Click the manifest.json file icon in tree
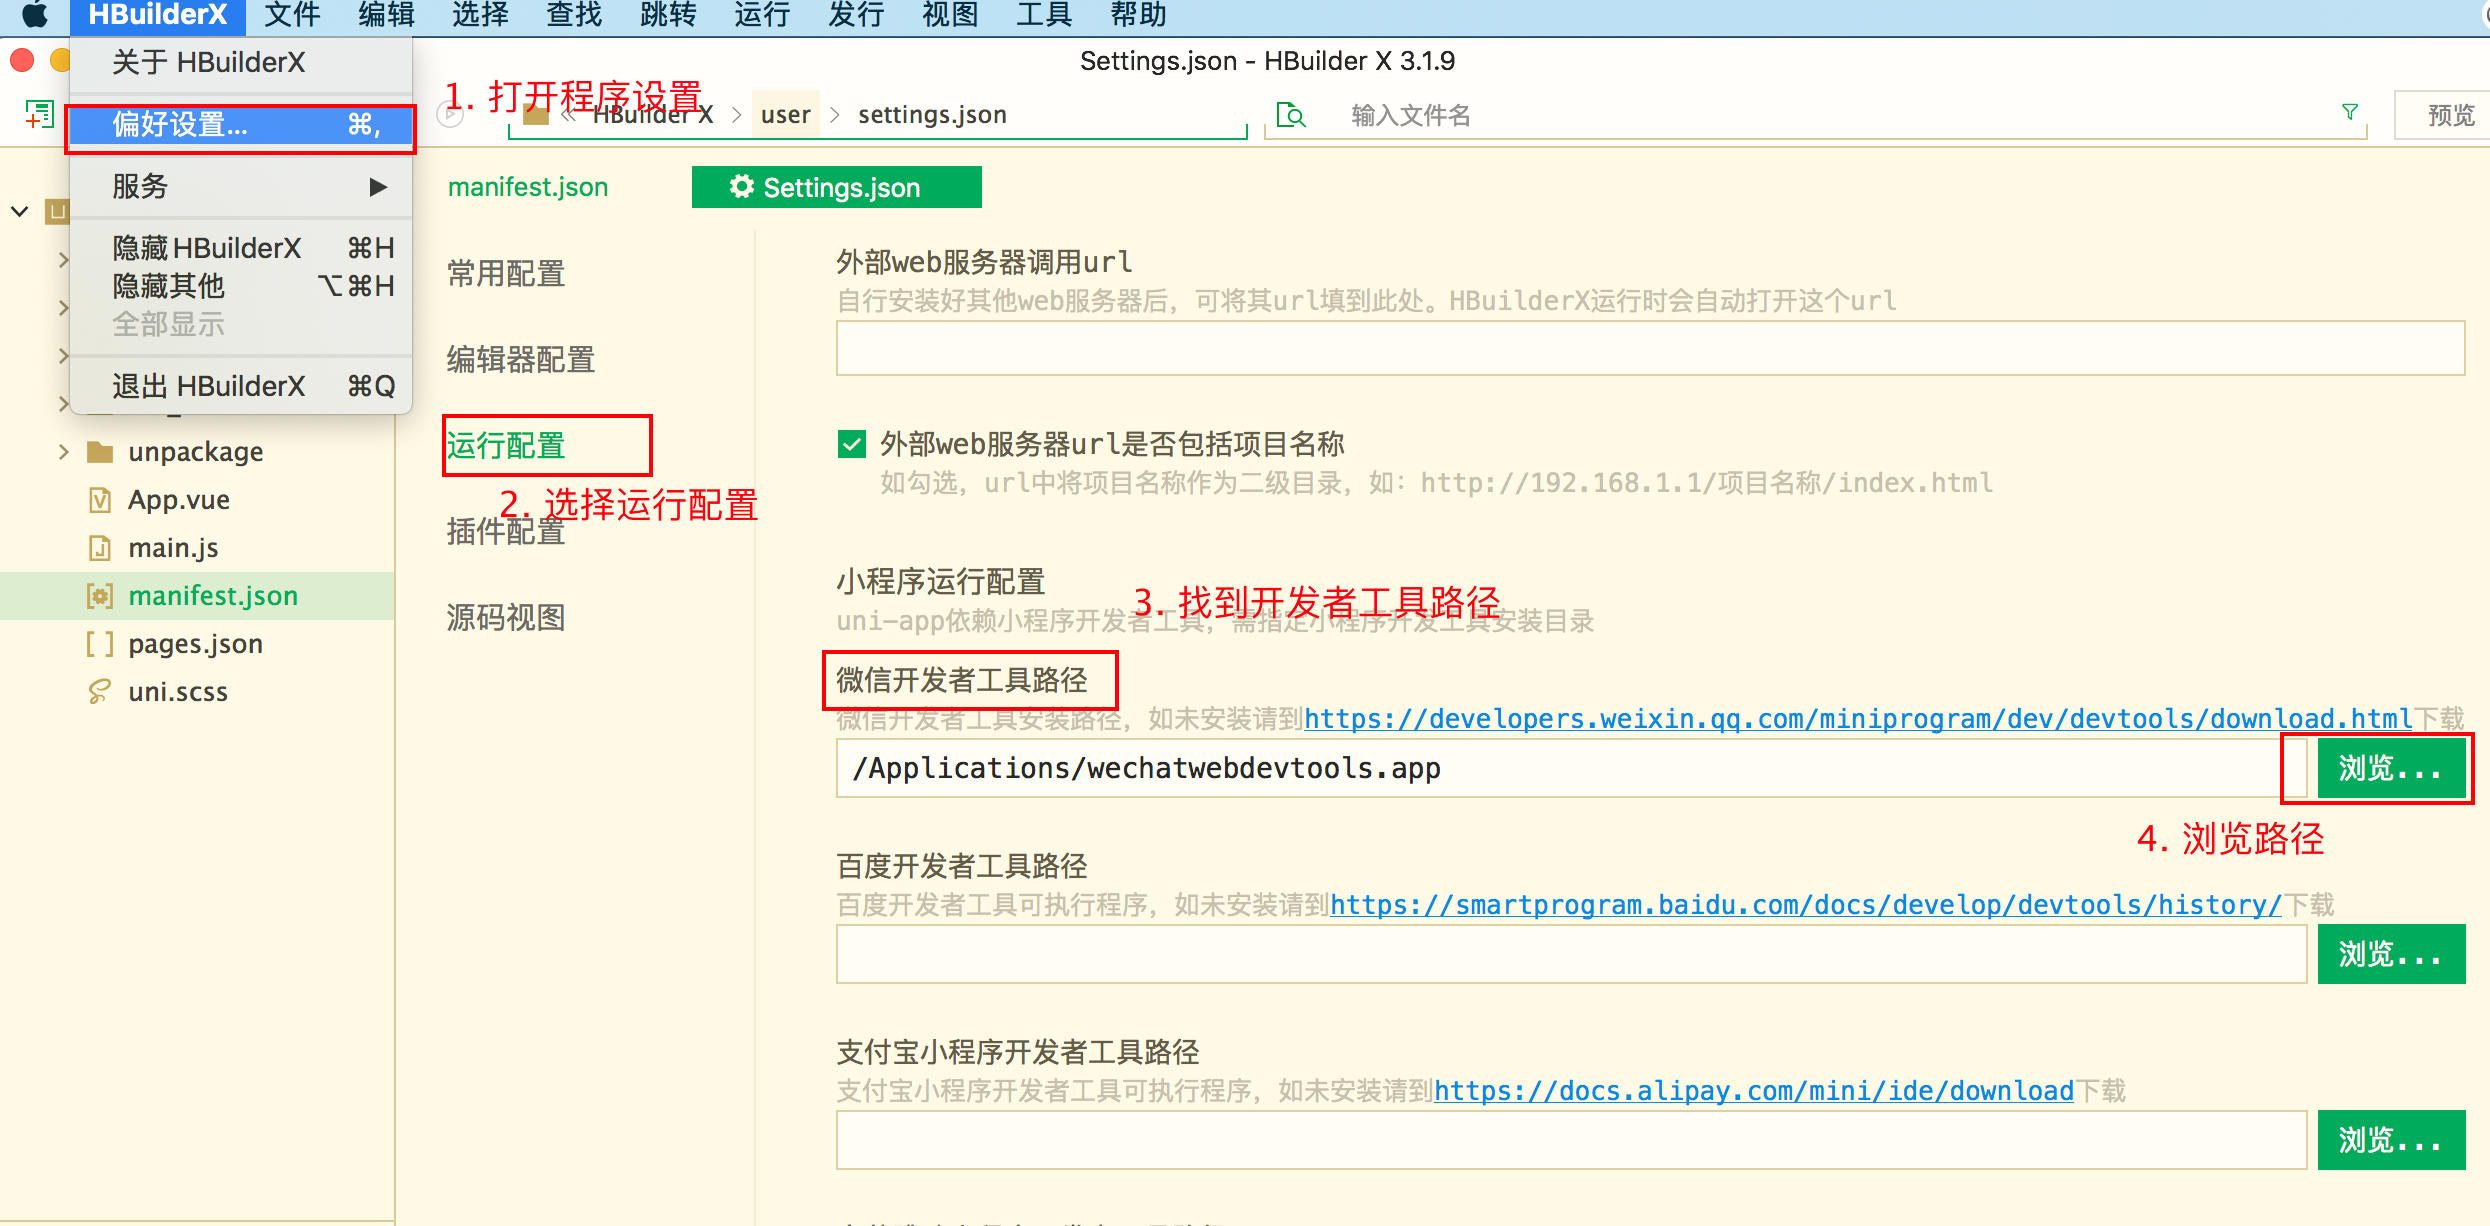The image size is (2490, 1226). click(x=99, y=596)
